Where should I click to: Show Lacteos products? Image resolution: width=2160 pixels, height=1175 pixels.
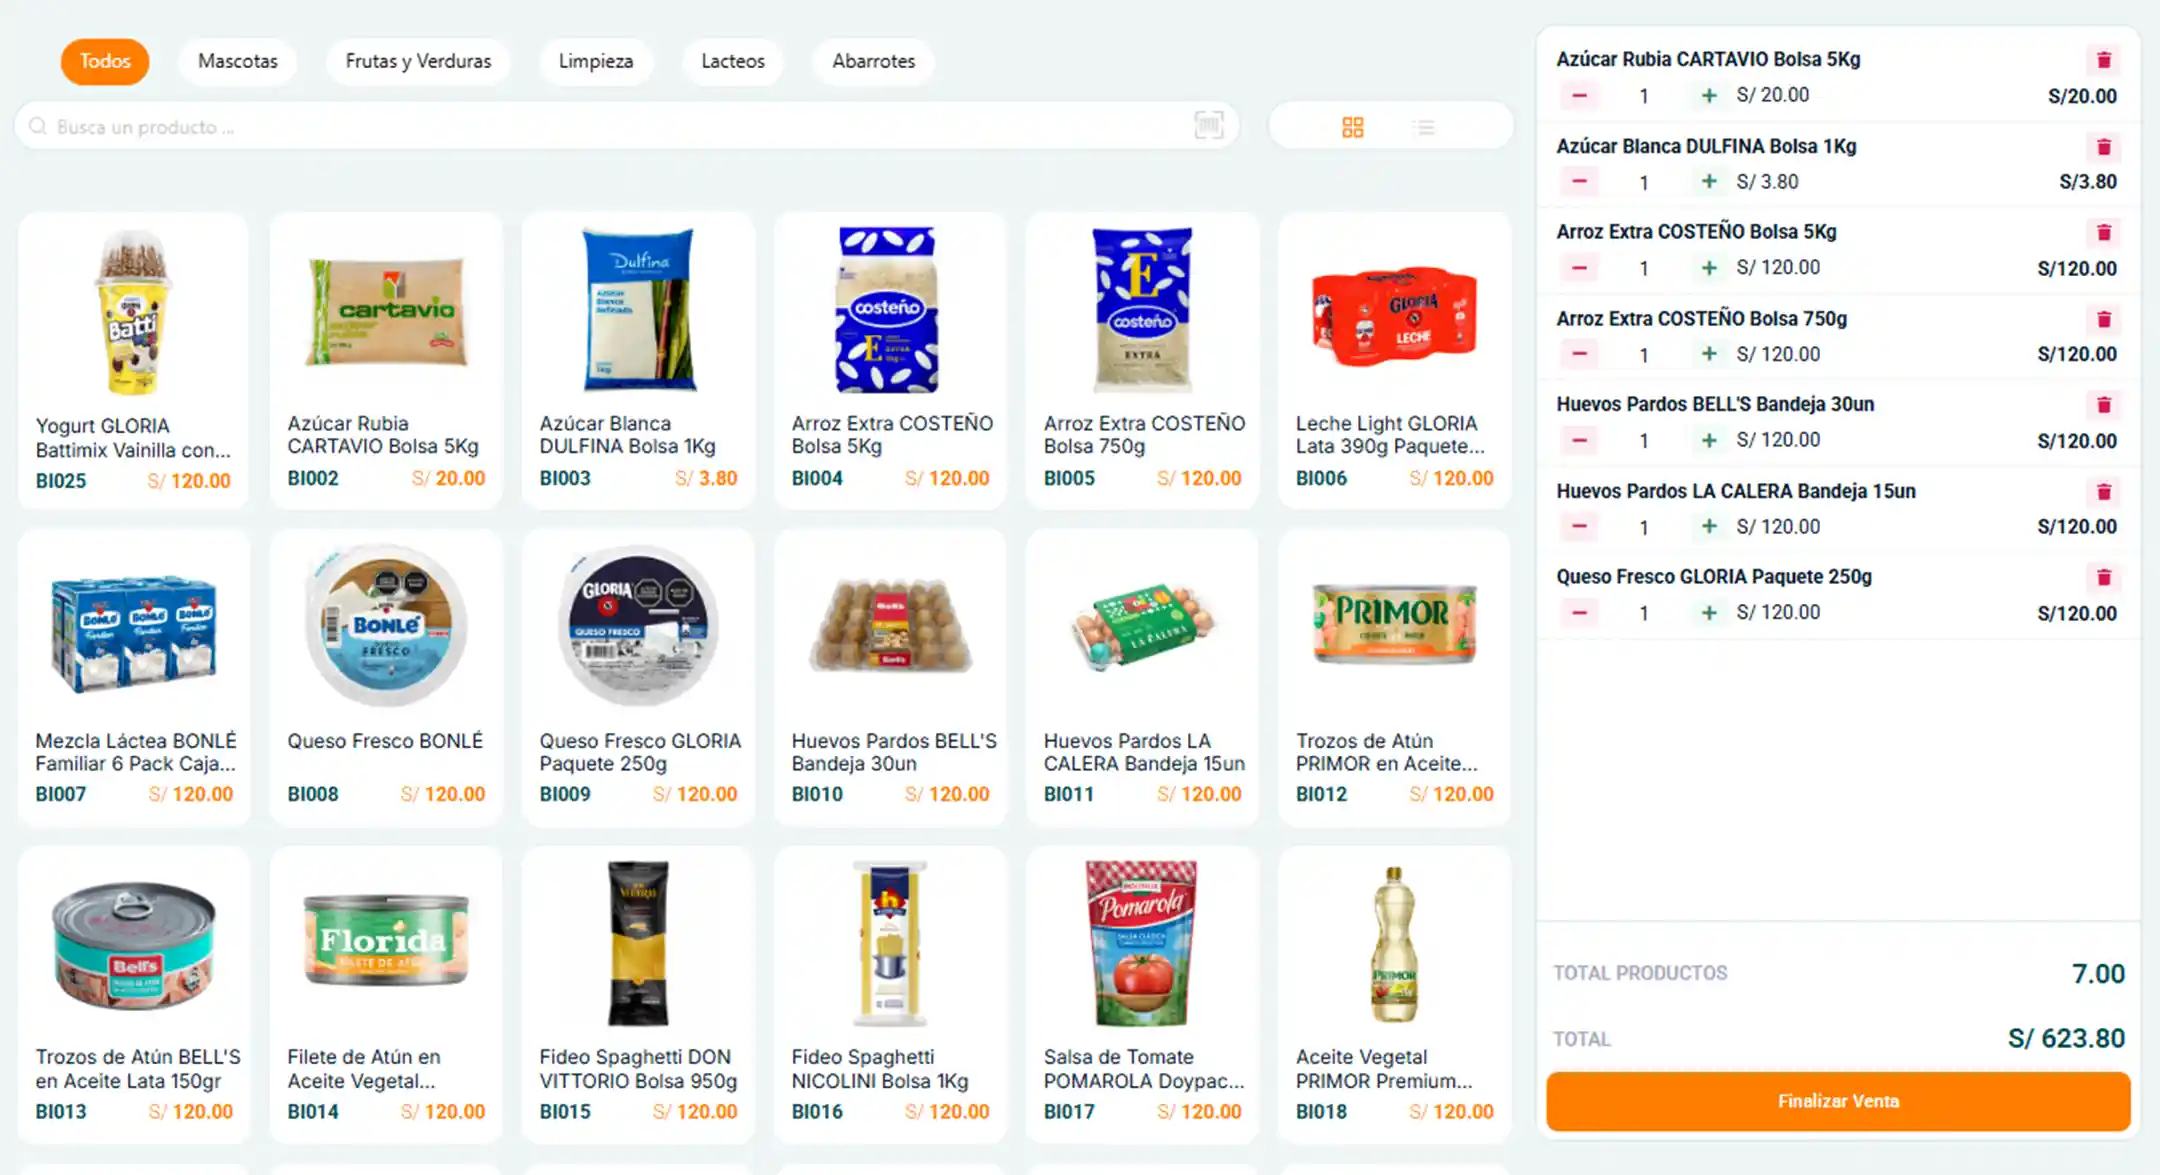click(733, 61)
